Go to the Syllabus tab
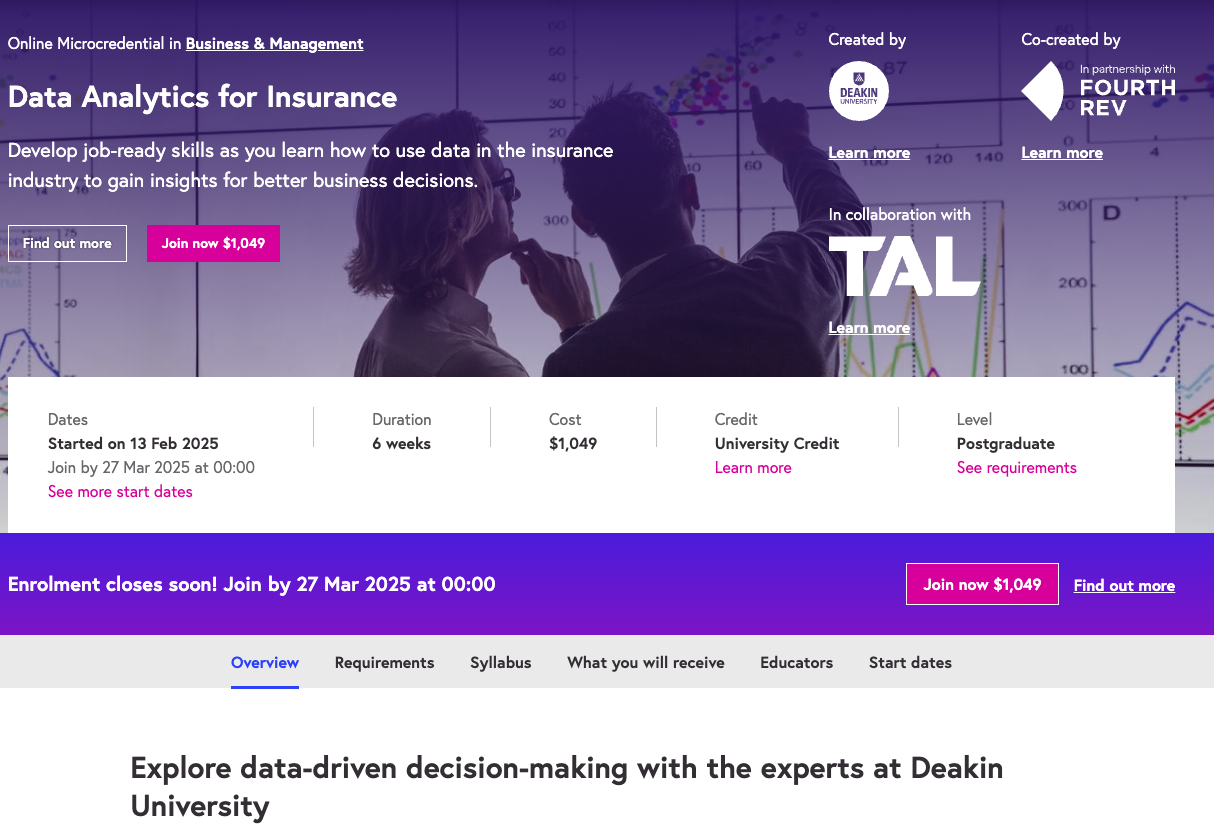1214x834 pixels. [x=500, y=663]
